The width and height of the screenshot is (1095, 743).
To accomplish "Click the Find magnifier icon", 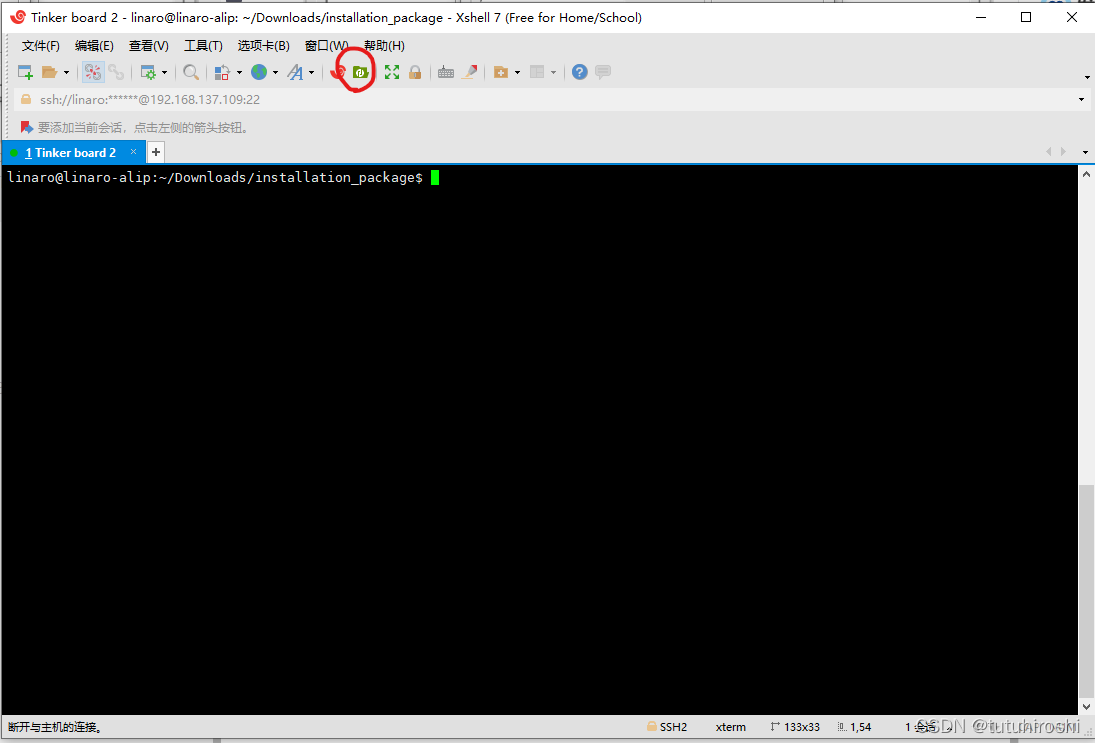I will coord(191,72).
